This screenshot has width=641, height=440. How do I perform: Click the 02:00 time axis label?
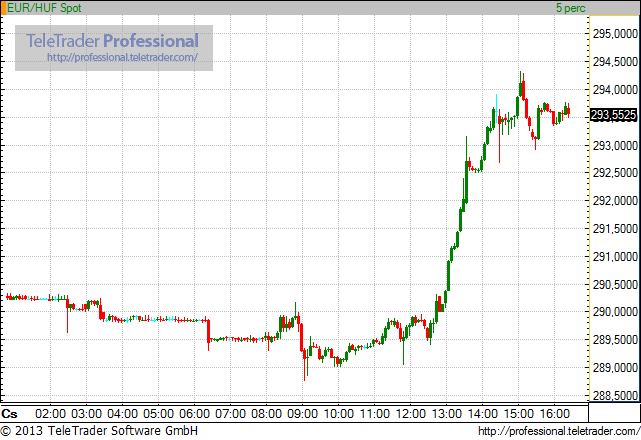pyautogui.click(x=50, y=413)
